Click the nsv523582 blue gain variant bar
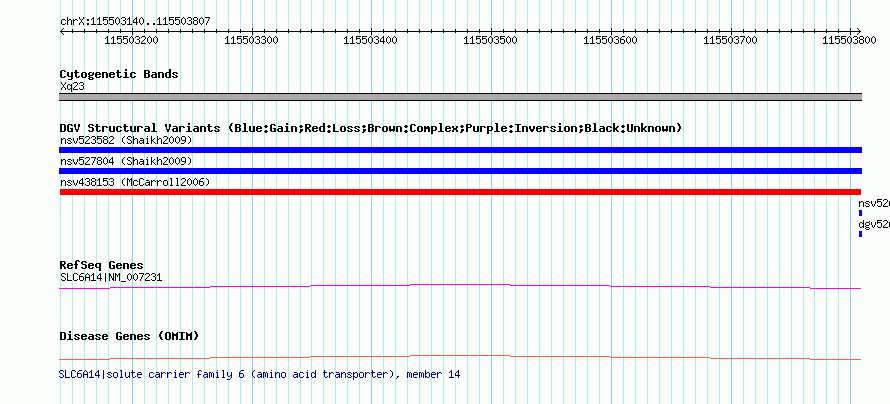This screenshot has width=890, height=404. tap(460, 150)
